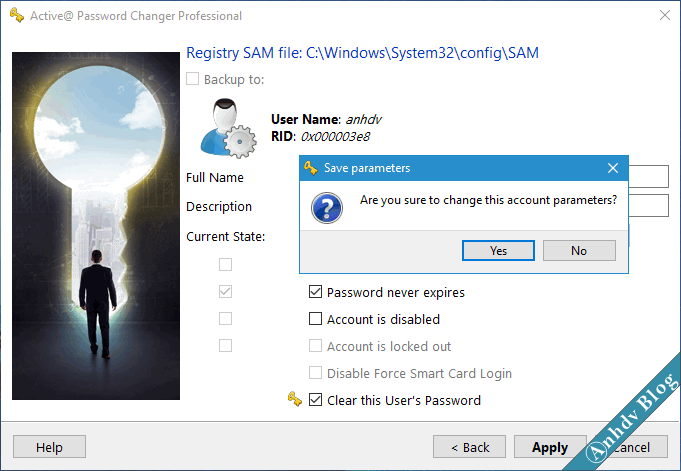Image resolution: width=681 pixels, height=471 pixels.
Task: Close the Save parameters dialog
Action: [613, 168]
